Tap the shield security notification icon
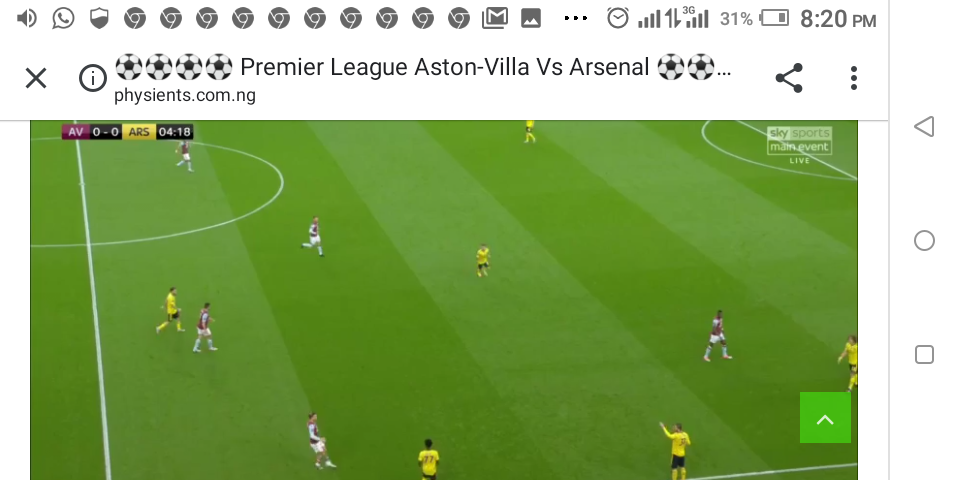Screen dimensions: 960x480 tap(99, 18)
